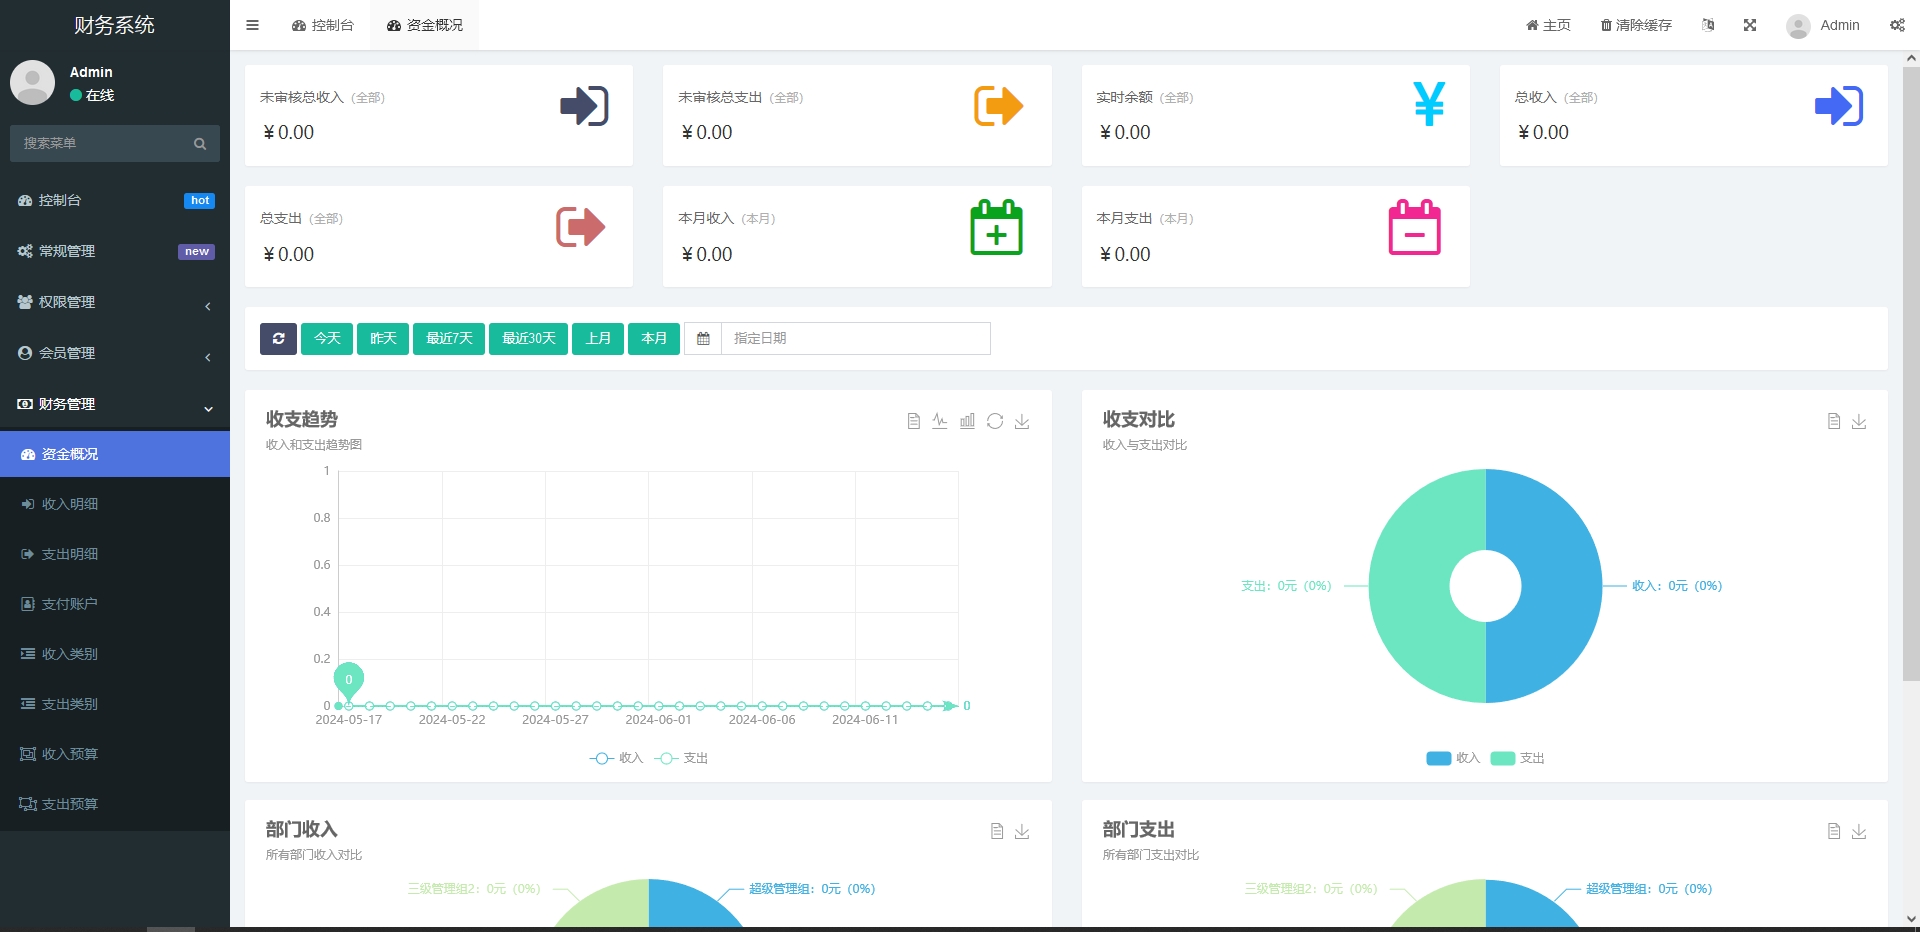Screen dimensions: 1920x932
Task: Filter by 最近7天
Action: (x=449, y=339)
